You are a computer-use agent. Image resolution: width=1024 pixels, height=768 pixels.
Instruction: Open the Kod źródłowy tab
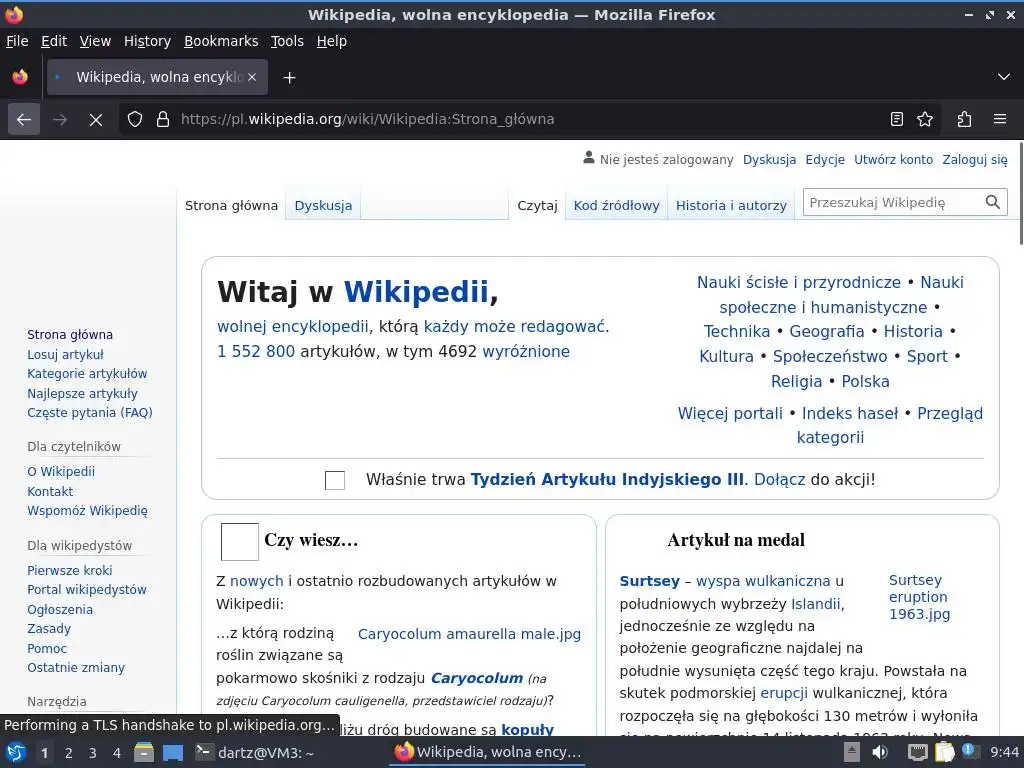616,206
